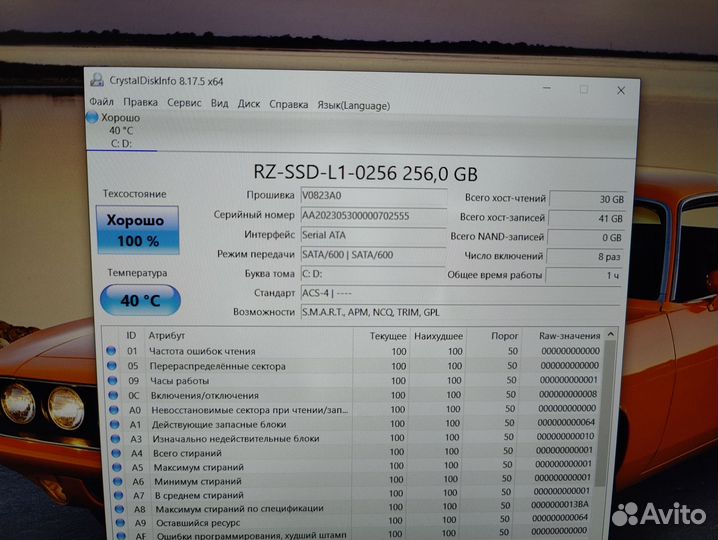The image size is (718, 540).
Task: Open the Правка menu
Action: pyautogui.click(x=141, y=102)
